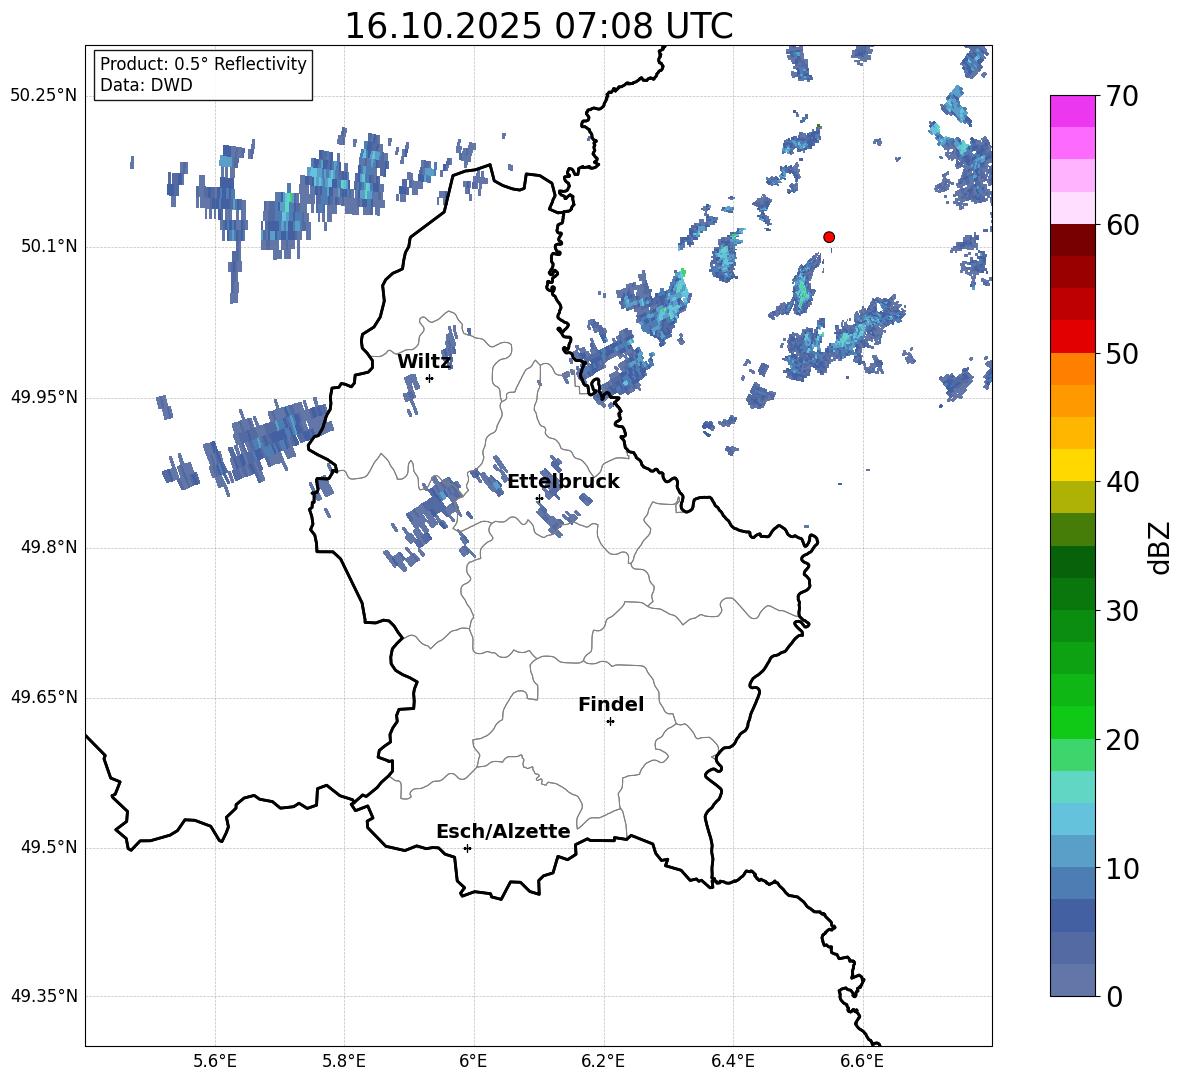Image resolution: width=1184 pixels, height=1081 pixels.
Task: Click the 6.6°E longitude tick label
Action: [862, 1061]
